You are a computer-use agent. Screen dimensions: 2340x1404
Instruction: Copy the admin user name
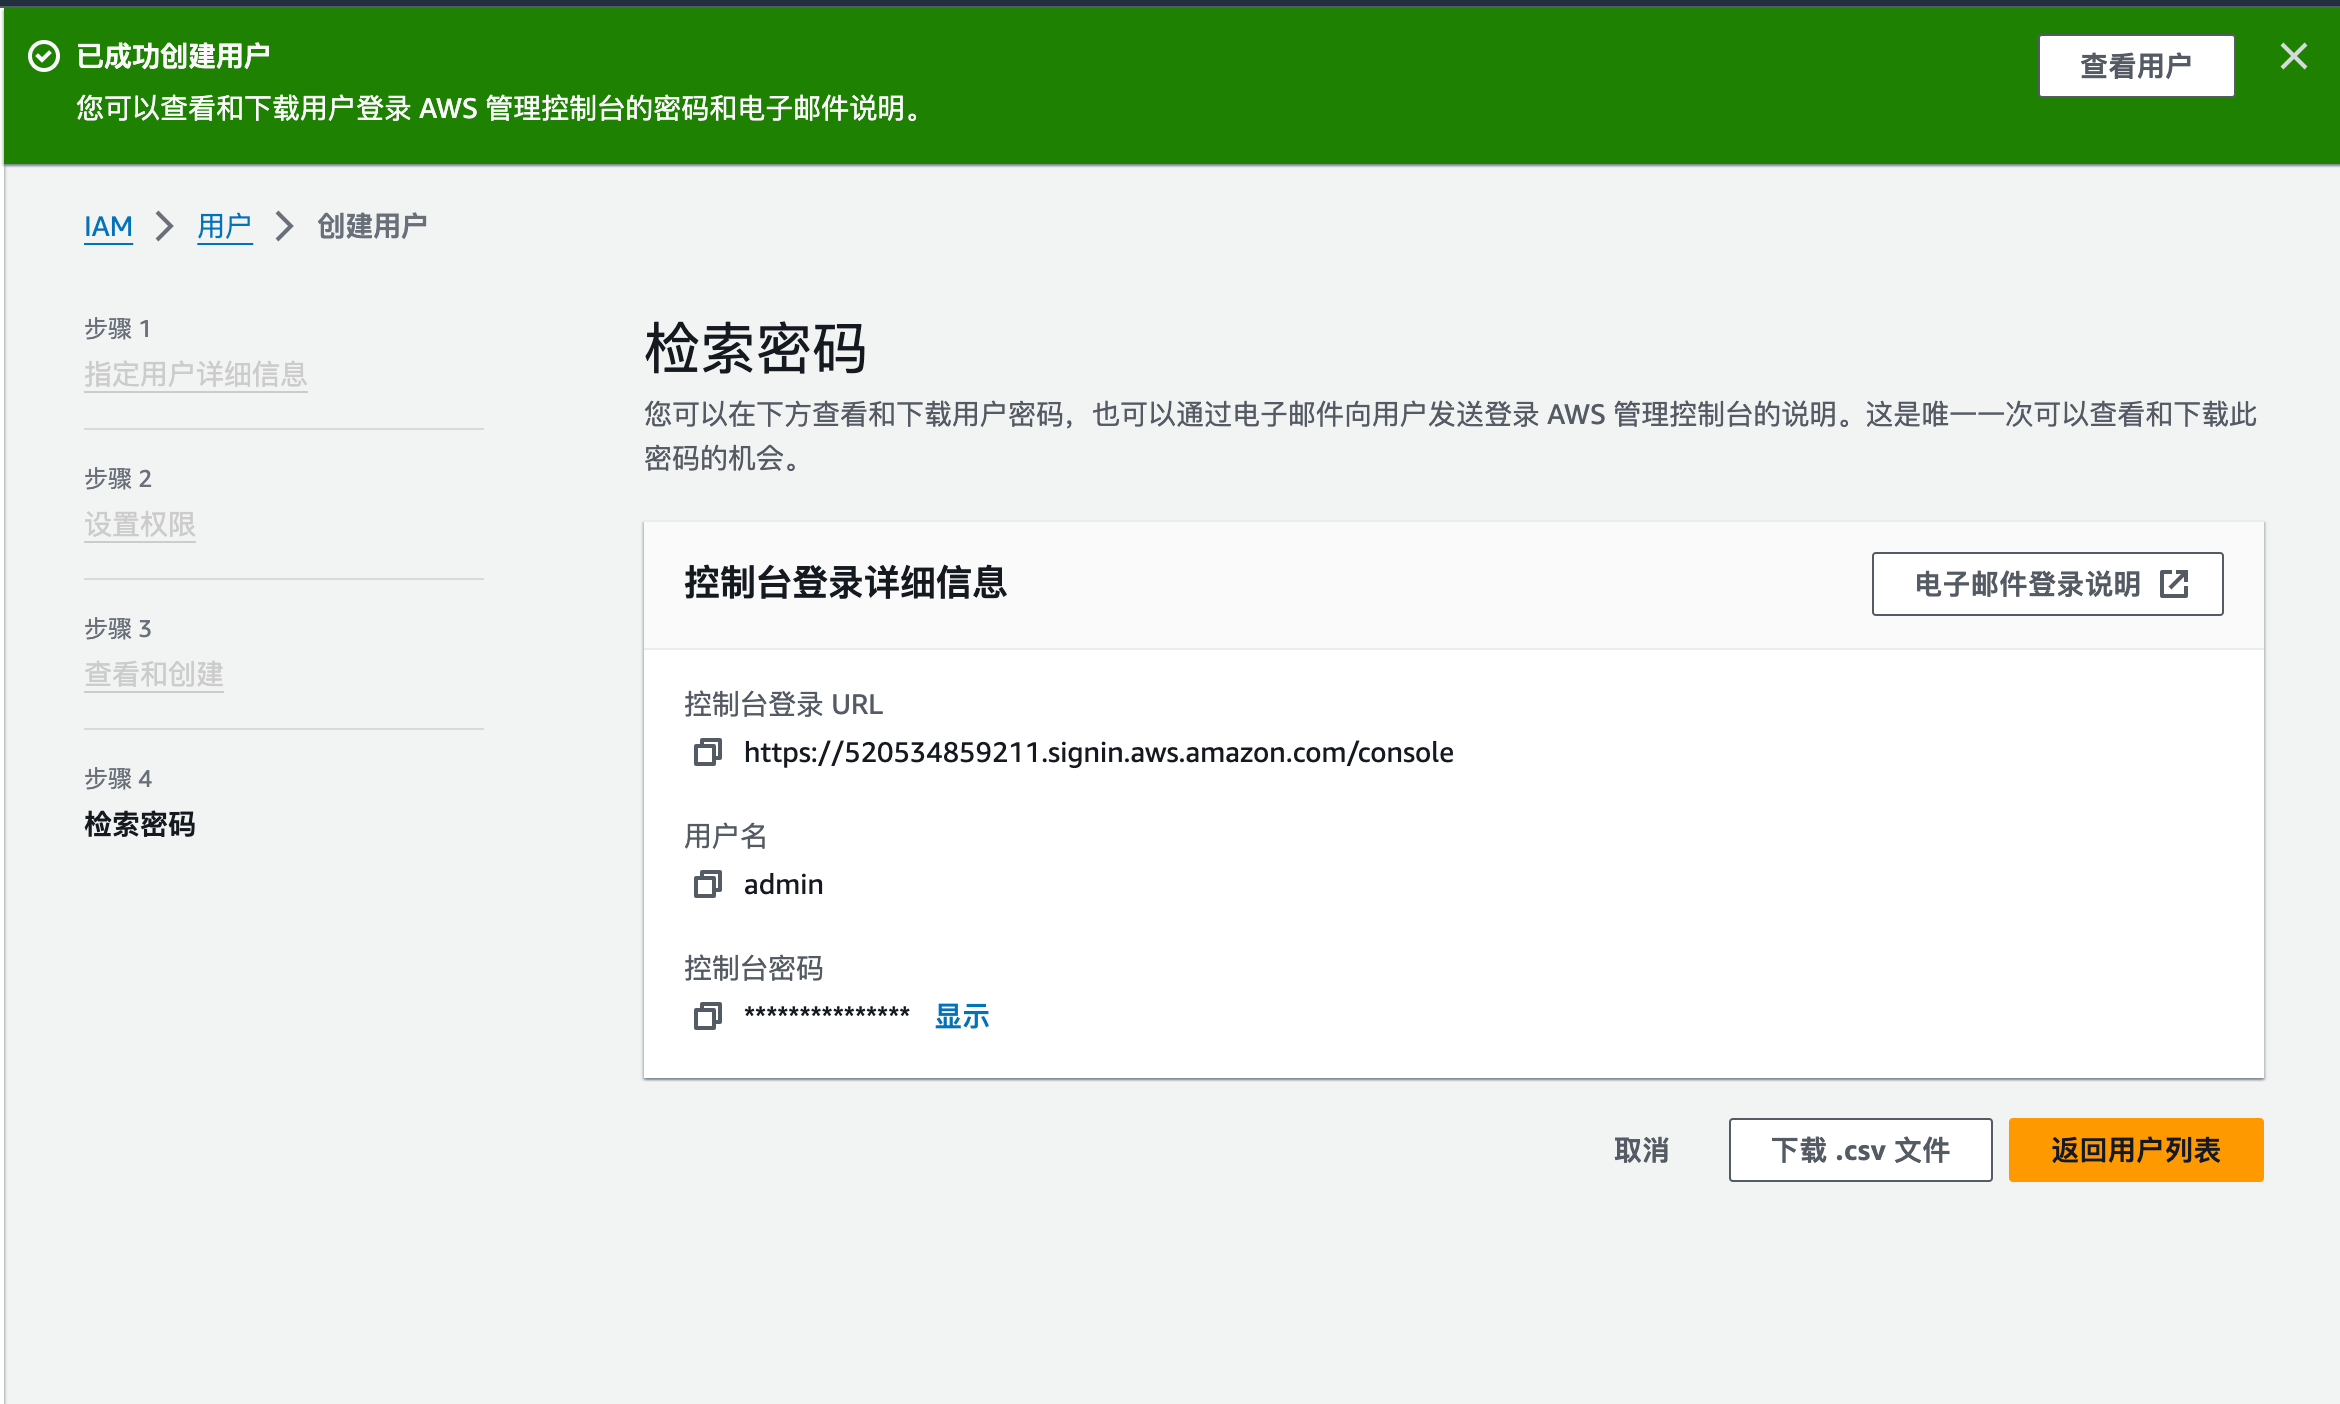pyautogui.click(x=707, y=884)
